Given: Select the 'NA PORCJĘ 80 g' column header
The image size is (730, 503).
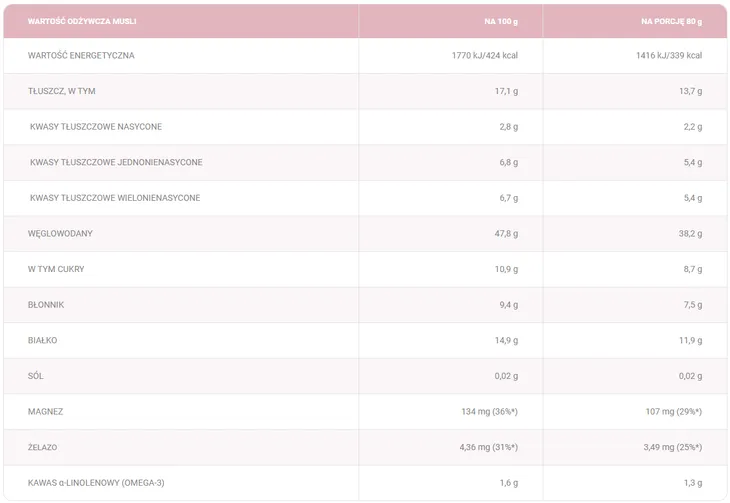Looking at the screenshot, I should pyautogui.click(x=671, y=21).
